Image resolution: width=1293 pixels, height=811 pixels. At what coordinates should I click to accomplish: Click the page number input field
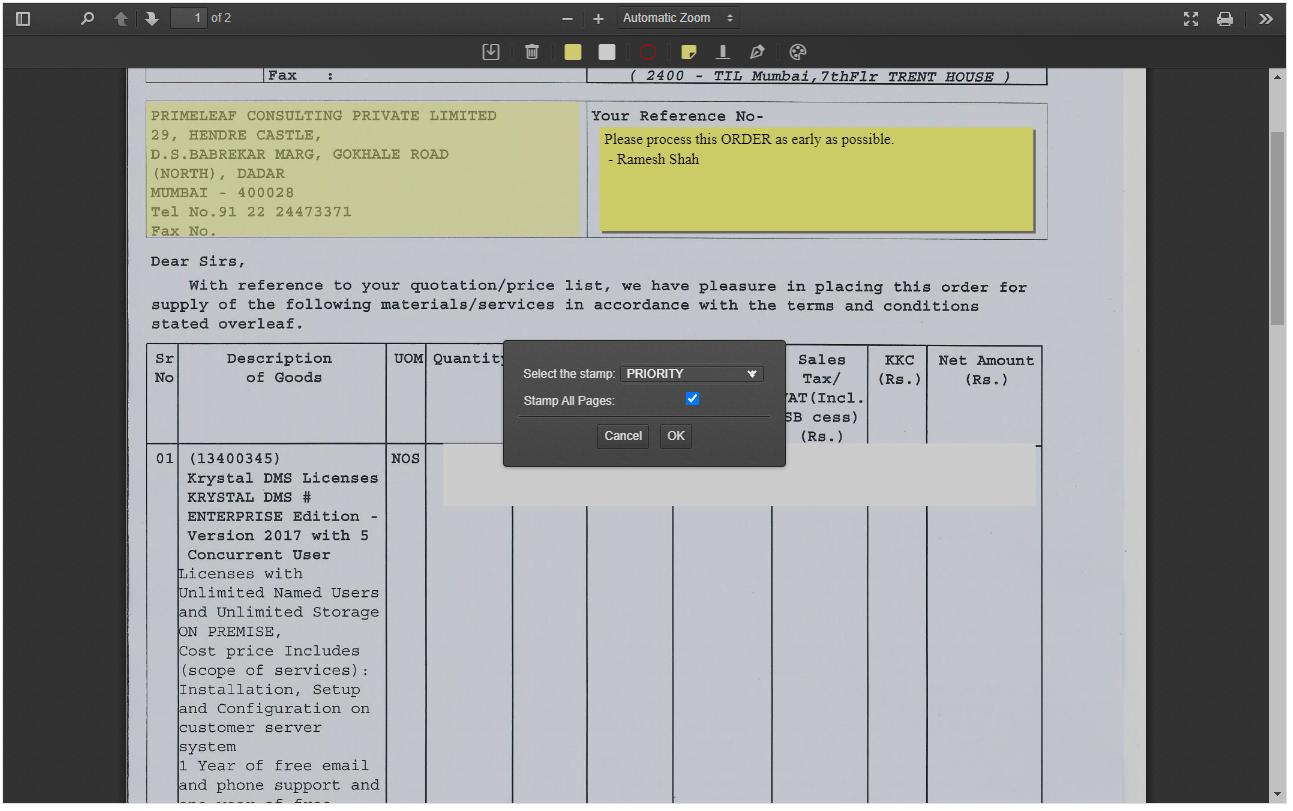[188, 18]
